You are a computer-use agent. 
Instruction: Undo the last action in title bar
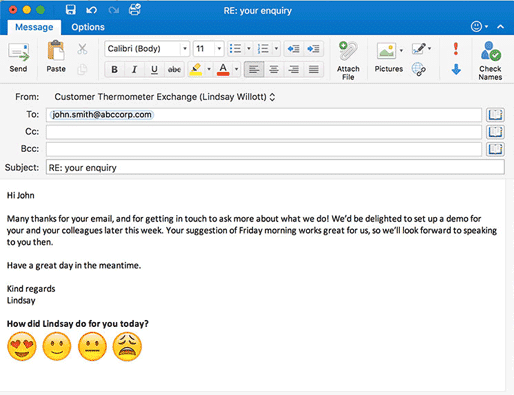point(91,10)
